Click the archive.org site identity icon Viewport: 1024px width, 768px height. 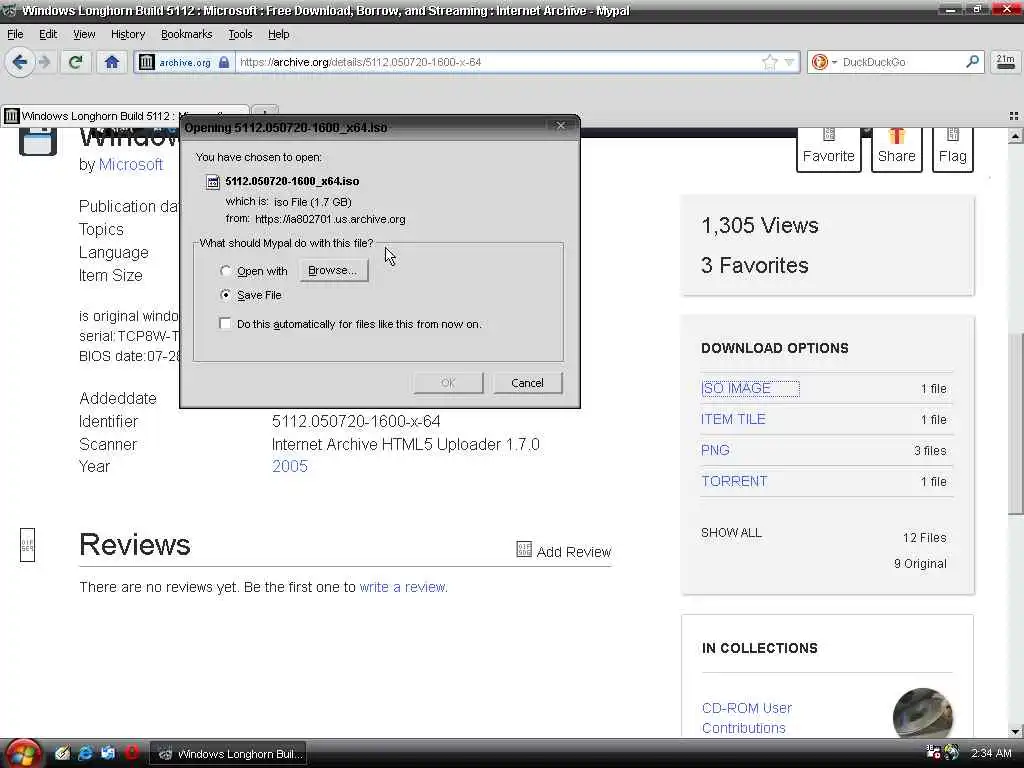(147, 63)
